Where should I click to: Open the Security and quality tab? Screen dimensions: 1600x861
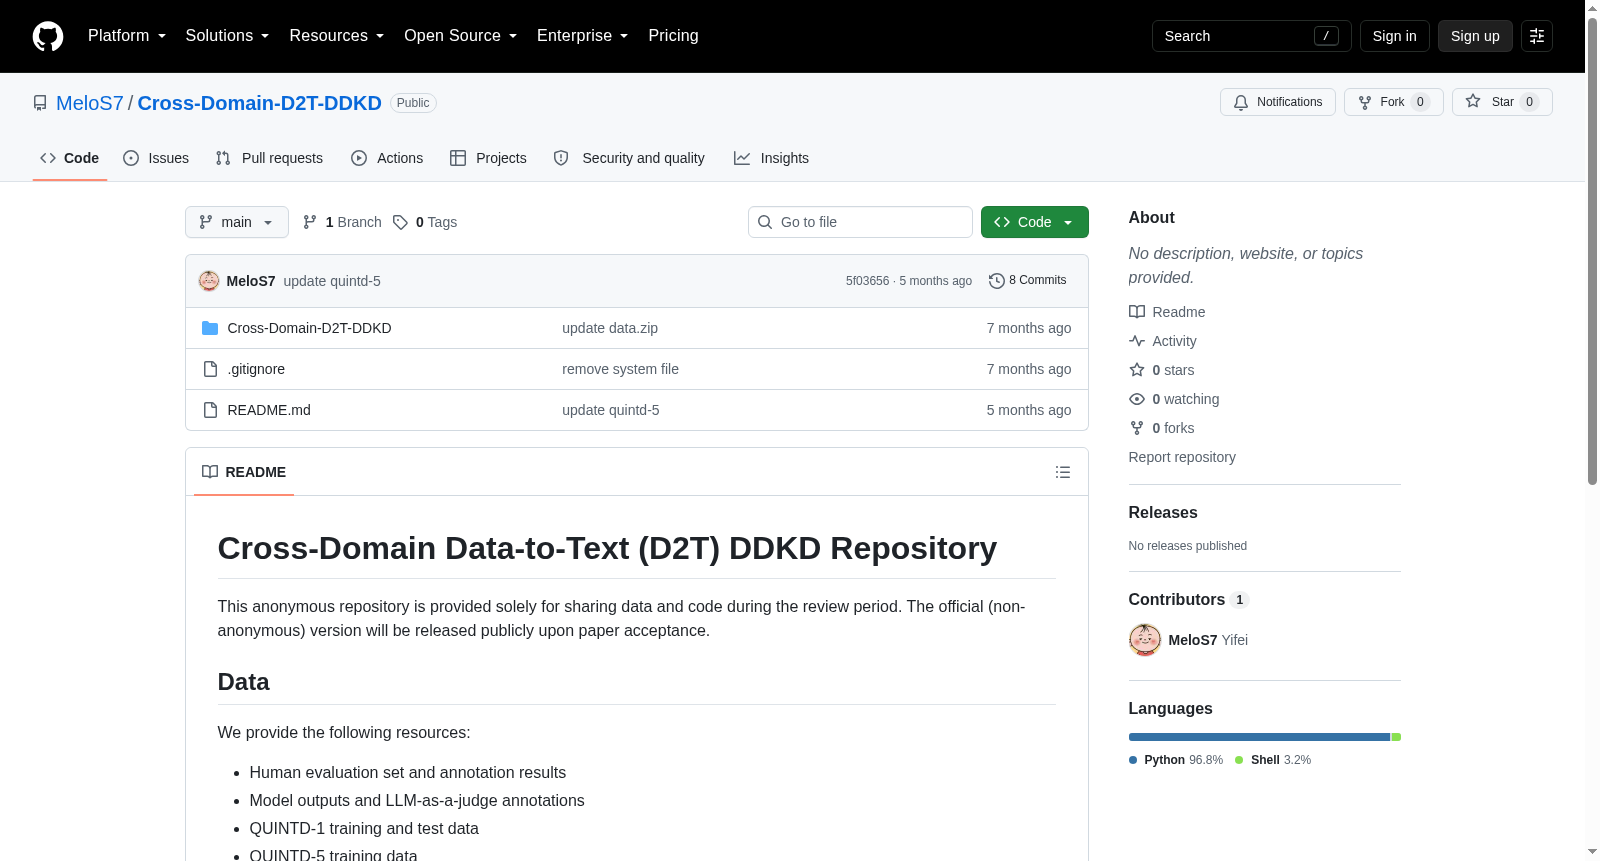click(629, 158)
